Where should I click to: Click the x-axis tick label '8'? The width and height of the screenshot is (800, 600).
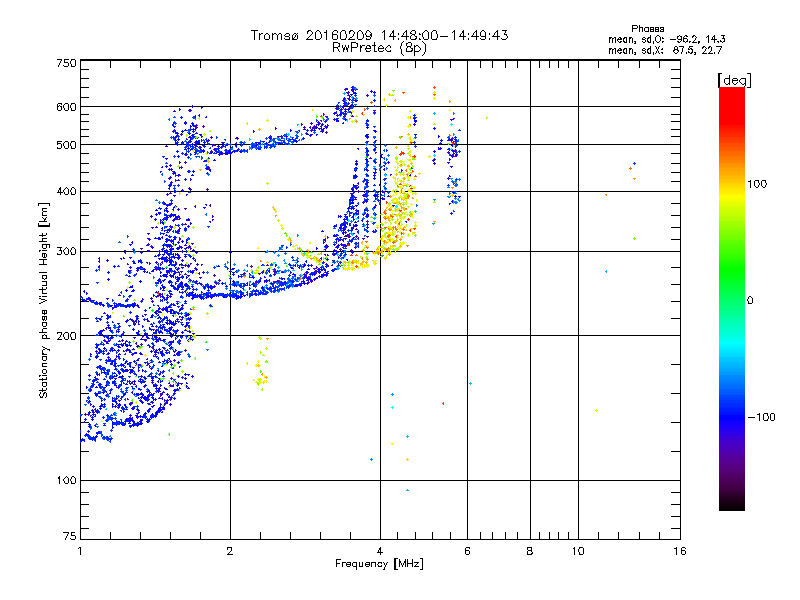click(530, 551)
